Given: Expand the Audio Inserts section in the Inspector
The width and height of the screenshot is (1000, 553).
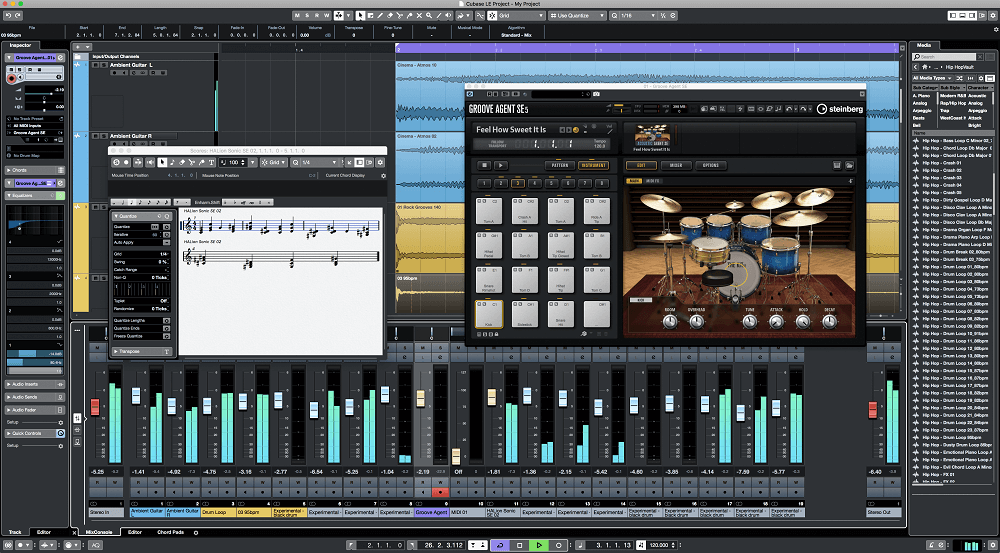Looking at the screenshot, I should [x=35, y=385].
